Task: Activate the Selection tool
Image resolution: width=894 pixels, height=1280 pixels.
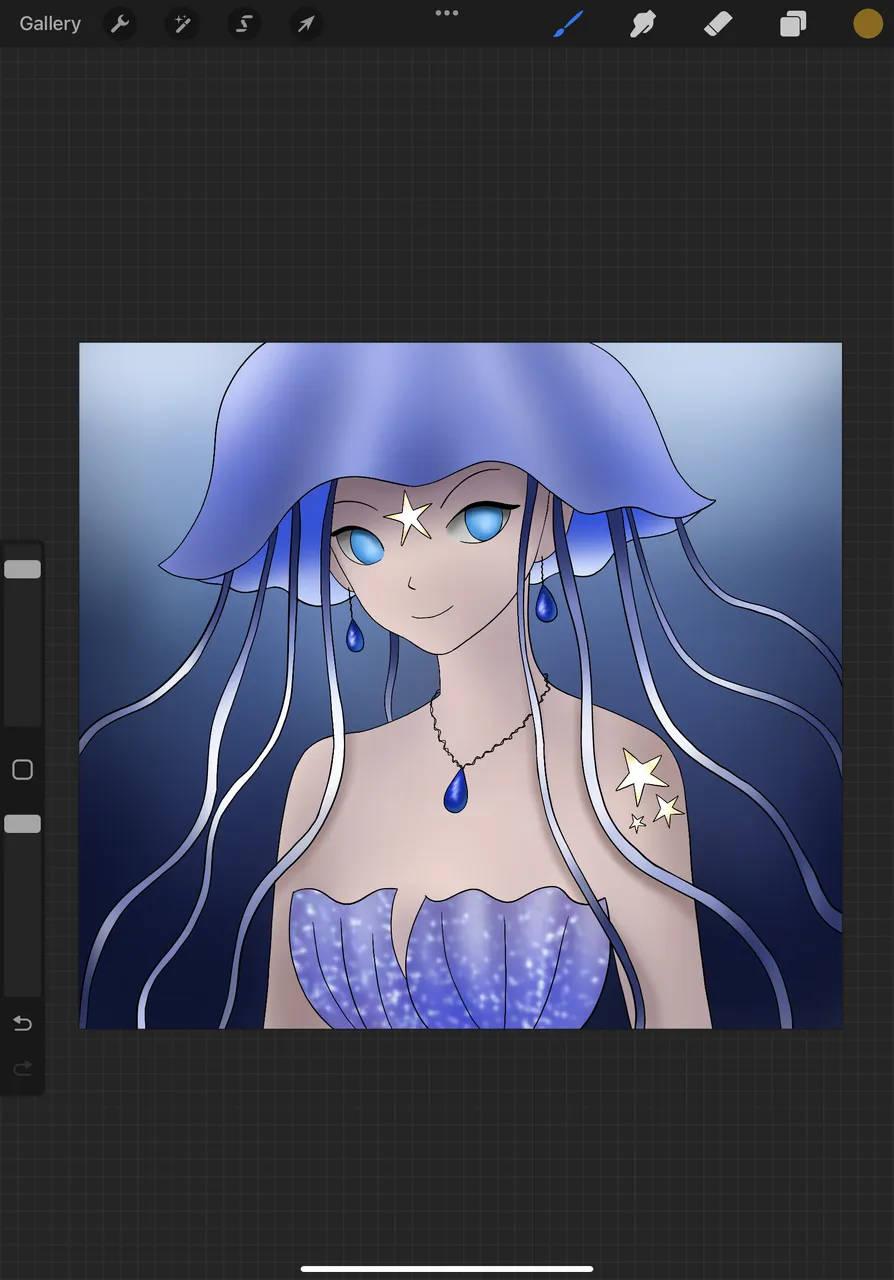Action: point(244,24)
